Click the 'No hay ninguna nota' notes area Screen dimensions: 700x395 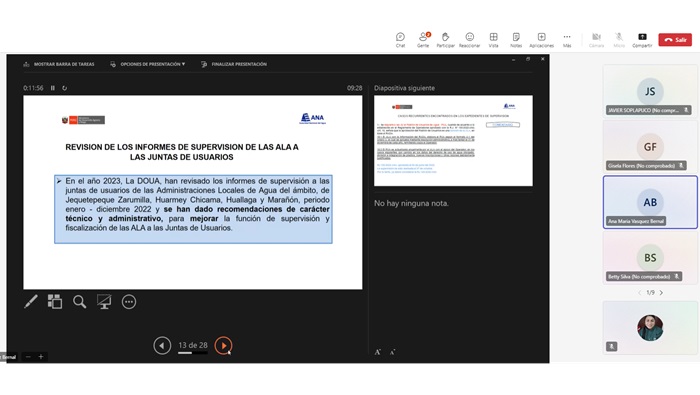coord(411,203)
